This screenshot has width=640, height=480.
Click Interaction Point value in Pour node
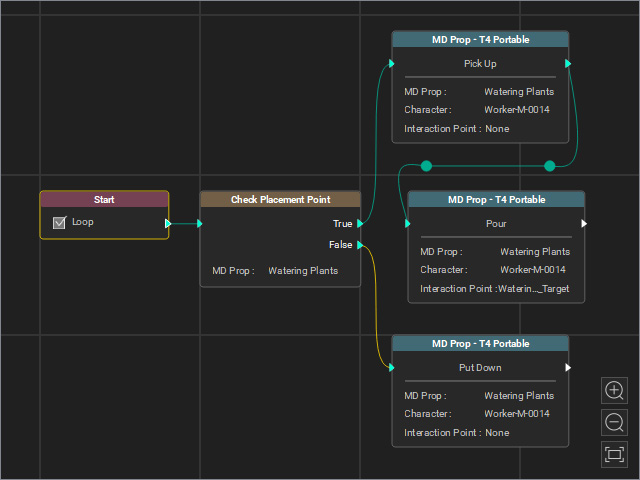click(x=533, y=289)
